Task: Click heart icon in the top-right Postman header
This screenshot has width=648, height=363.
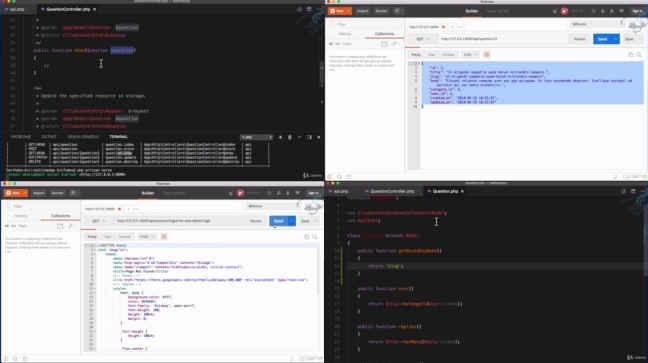Action: [x=621, y=11]
